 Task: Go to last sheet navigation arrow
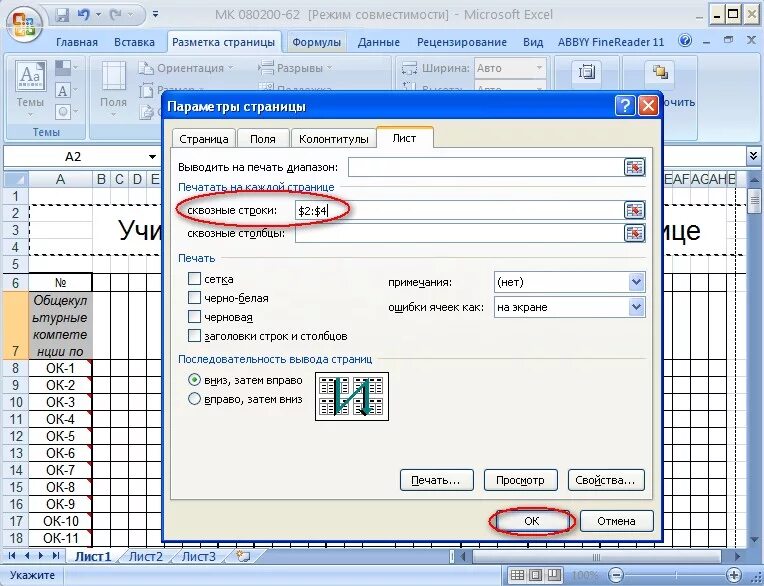coord(56,556)
